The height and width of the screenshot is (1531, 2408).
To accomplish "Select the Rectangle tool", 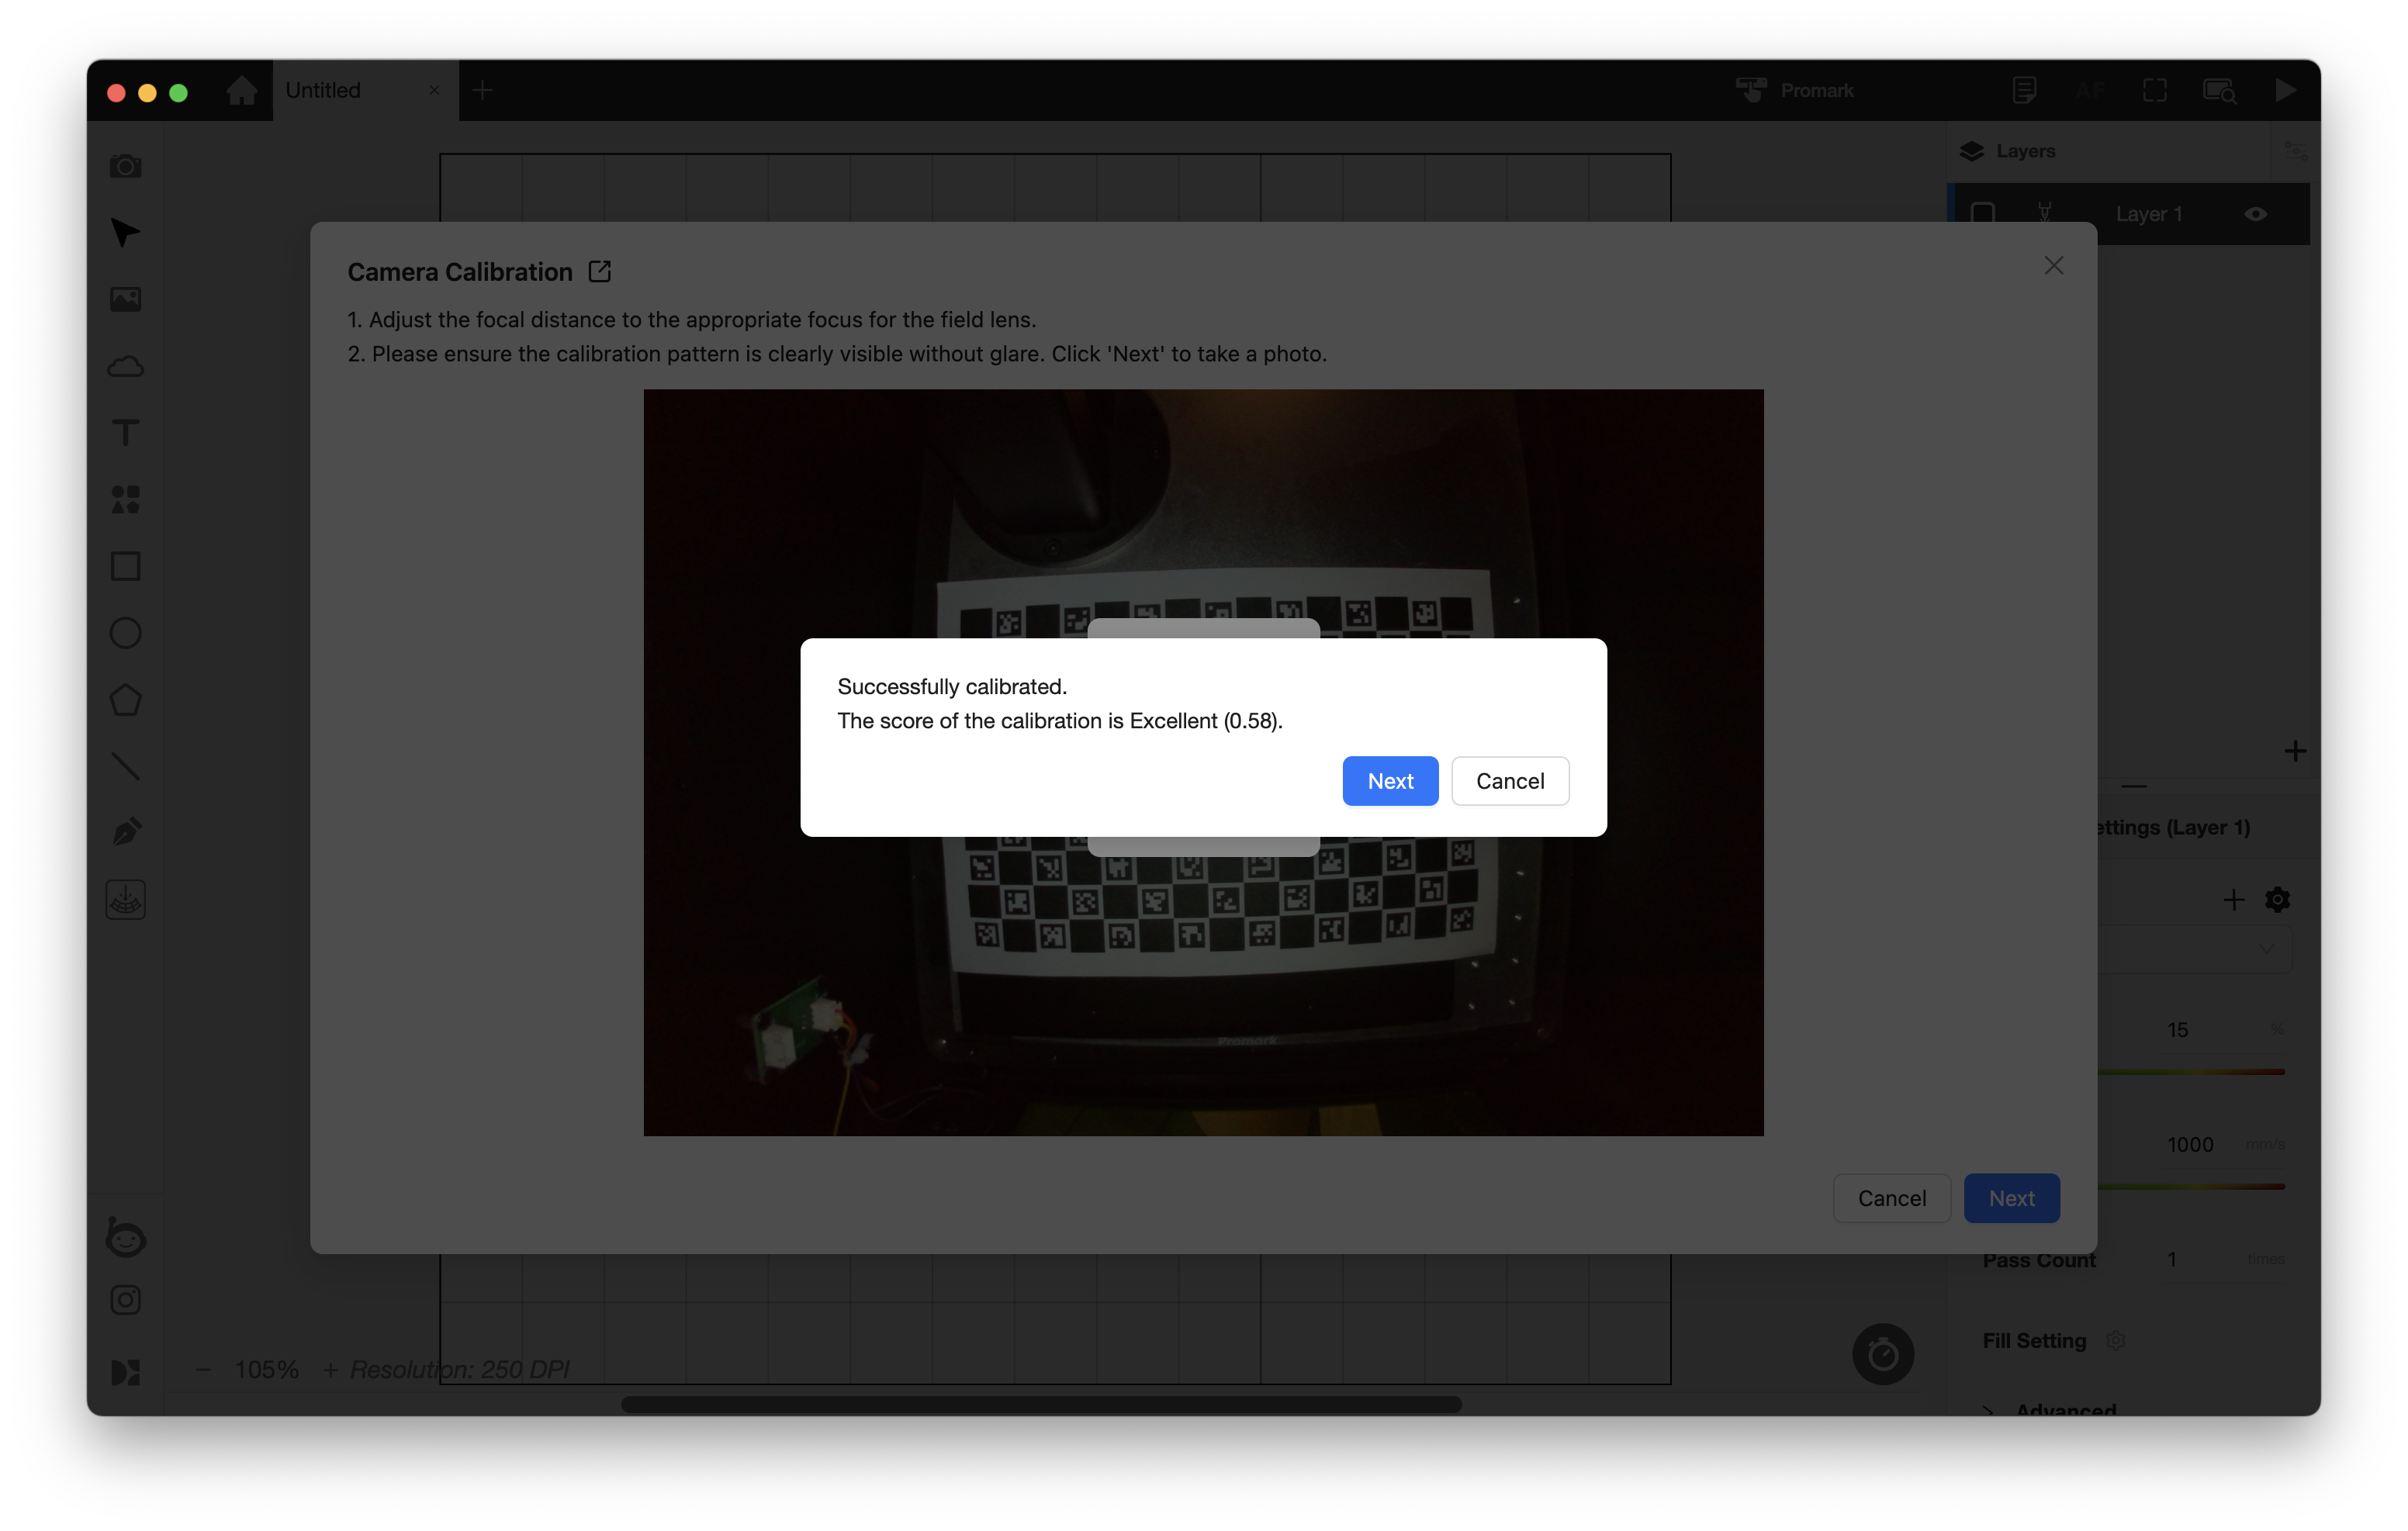I will [125, 566].
